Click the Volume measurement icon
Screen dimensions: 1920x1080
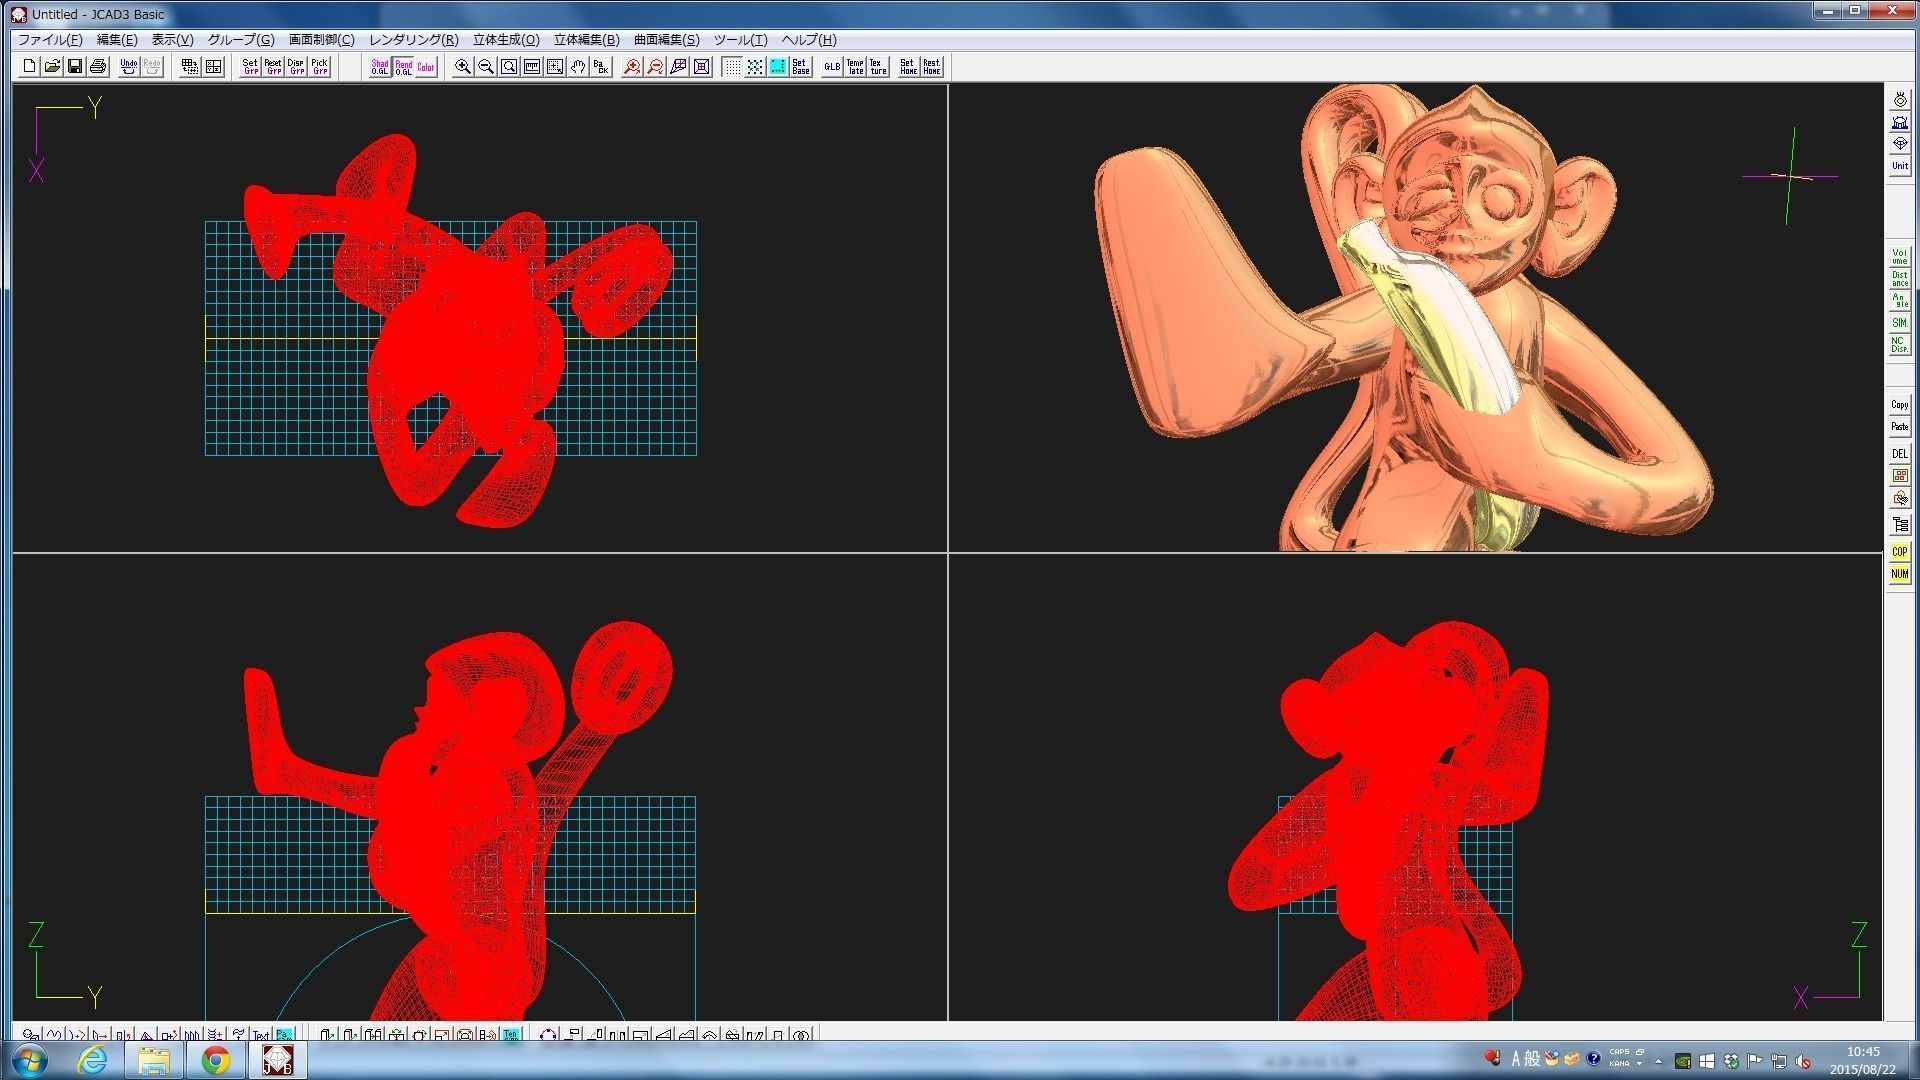click(1899, 256)
